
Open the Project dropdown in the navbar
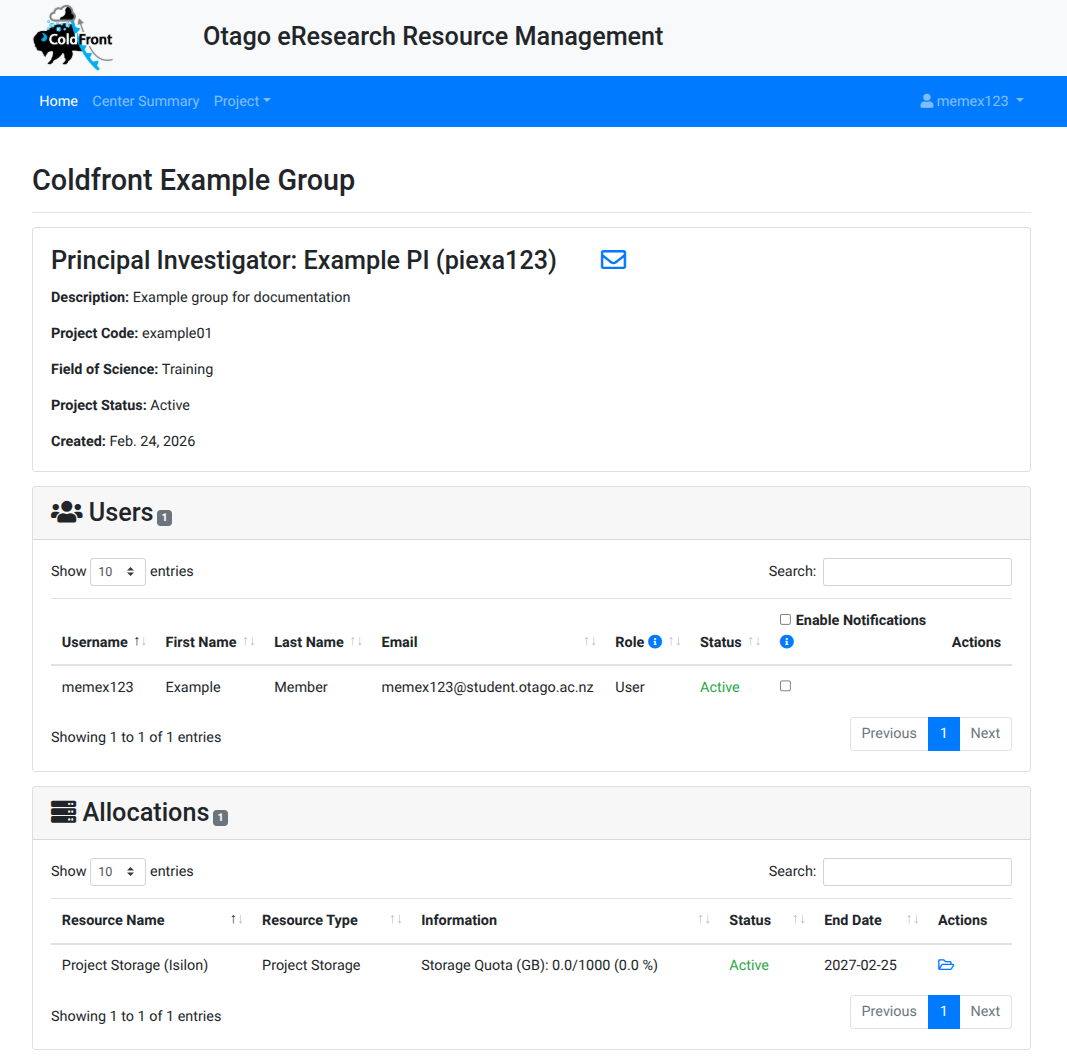tap(241, 101)
